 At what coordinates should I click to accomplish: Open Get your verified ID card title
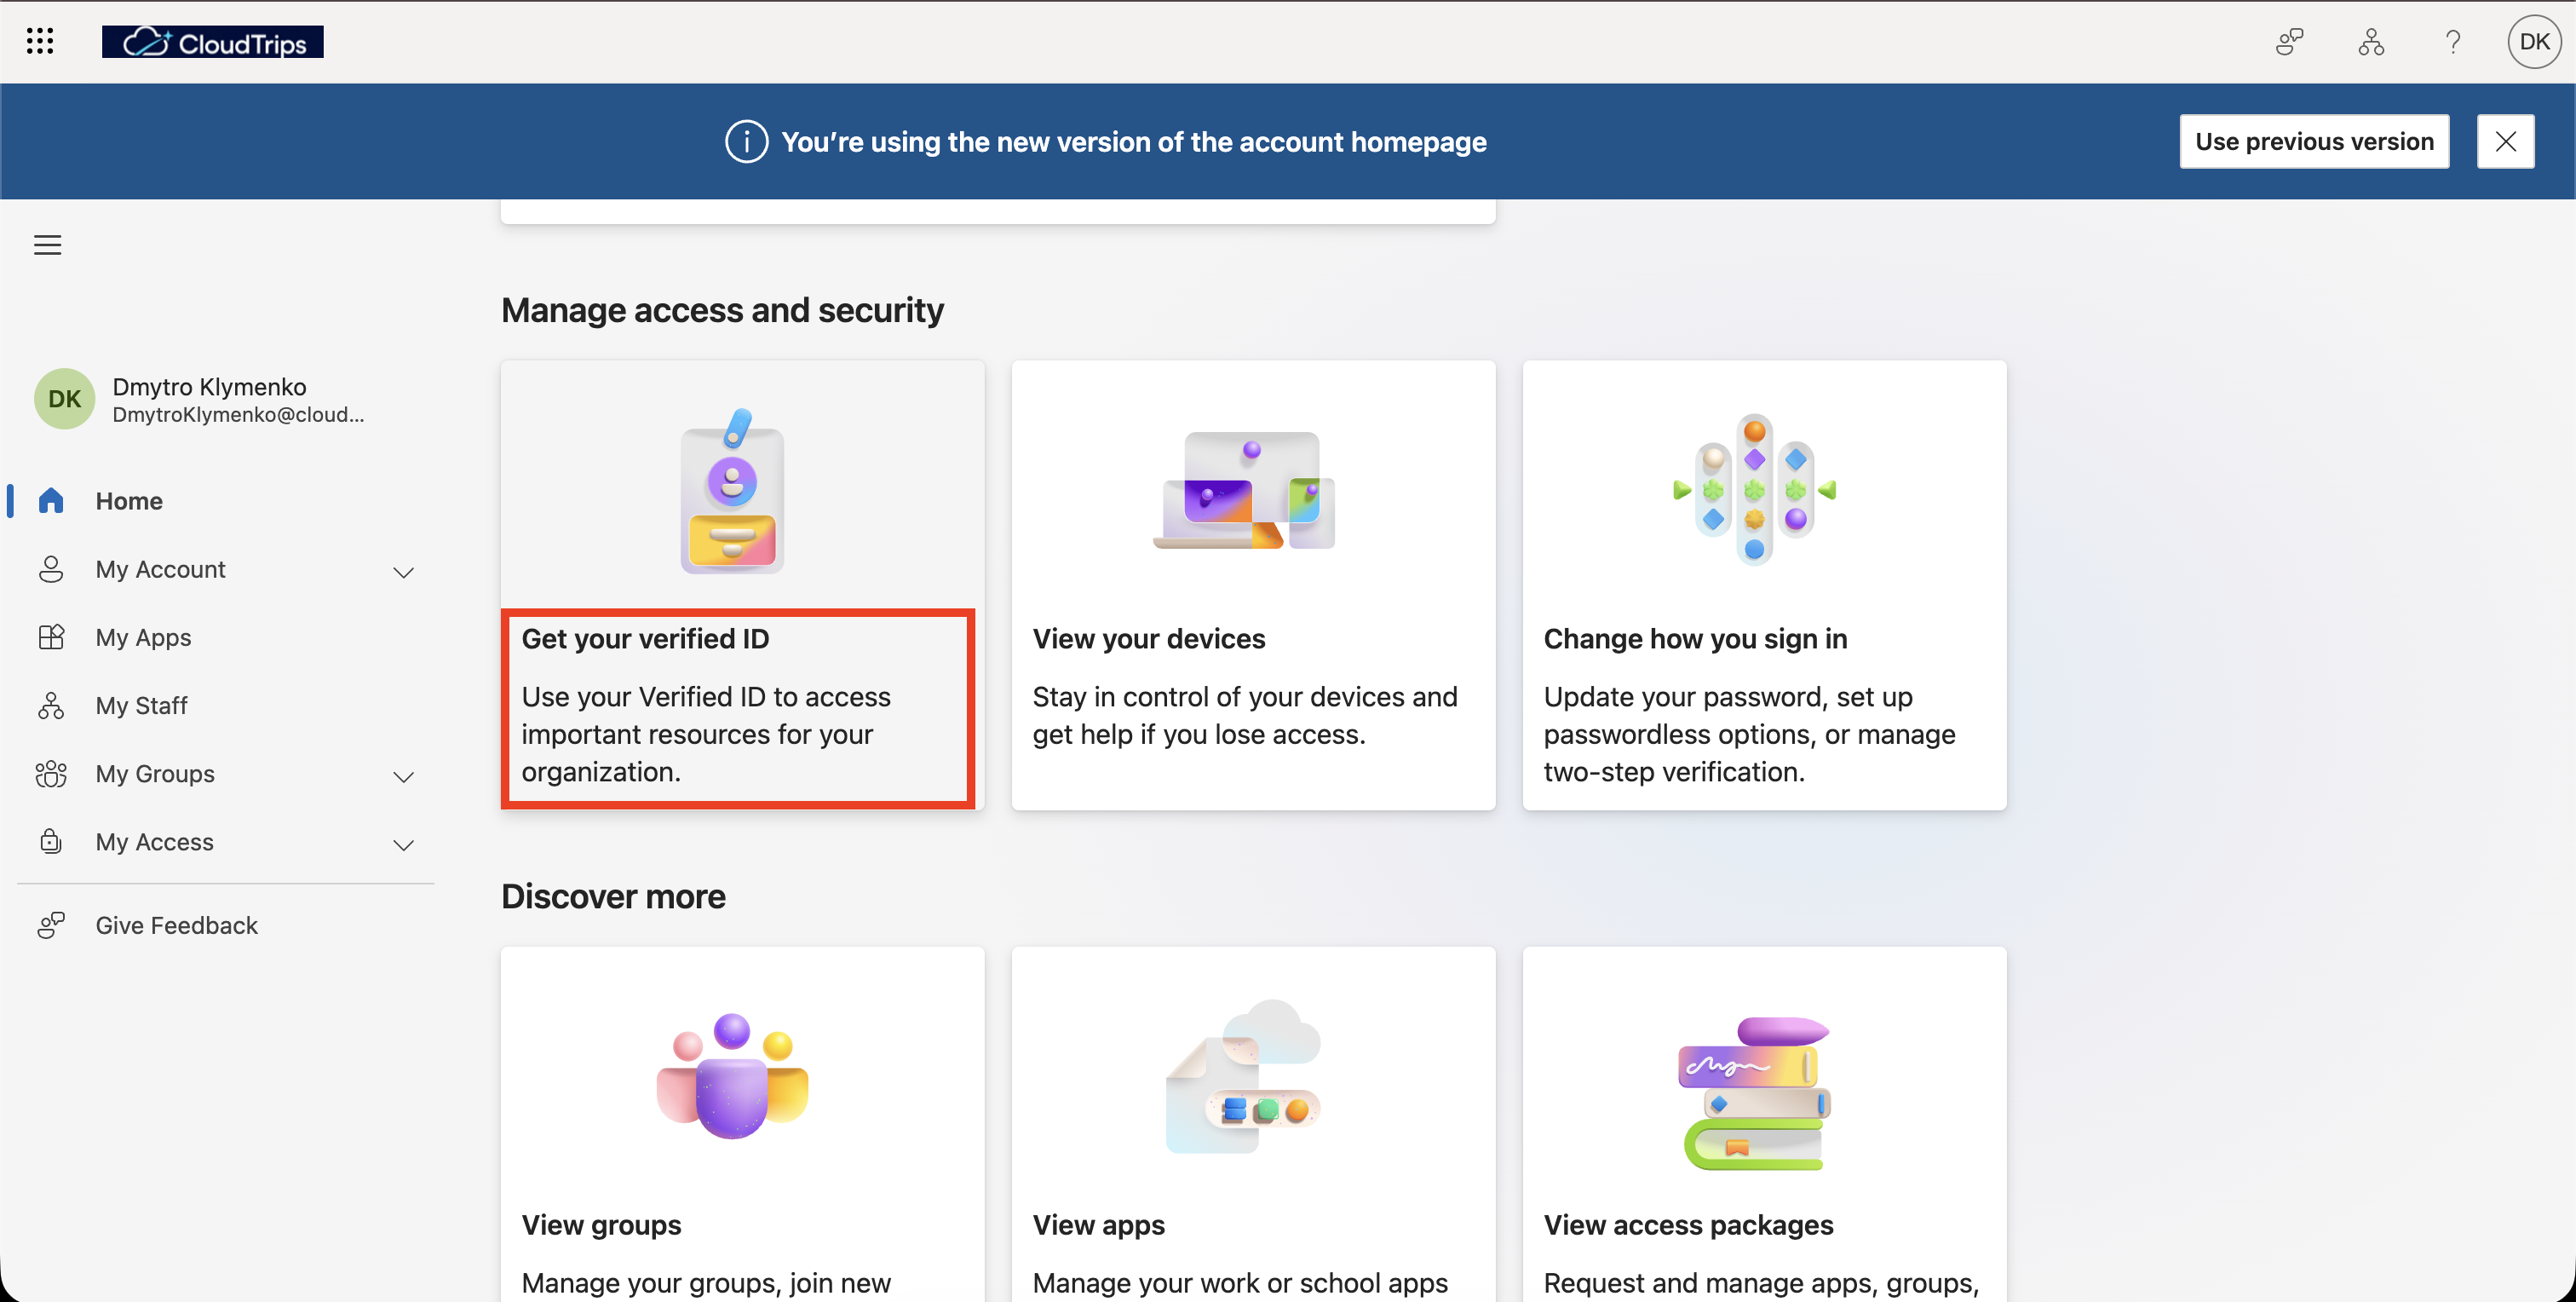pyautogui.click(x=645, y=638)
